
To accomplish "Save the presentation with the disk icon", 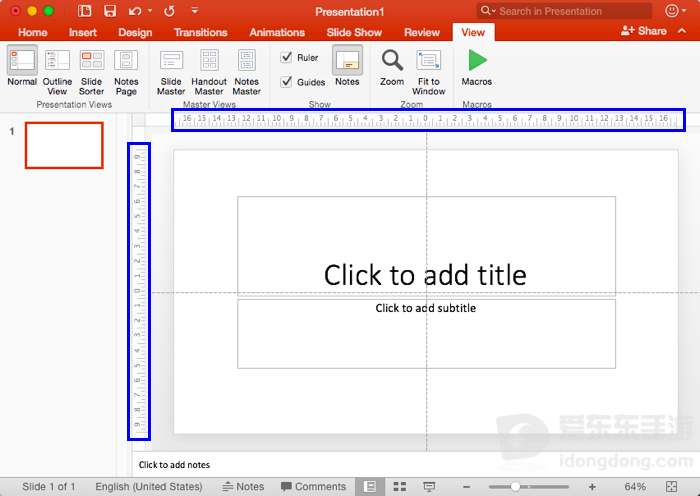I will click(x=110, y=11).
